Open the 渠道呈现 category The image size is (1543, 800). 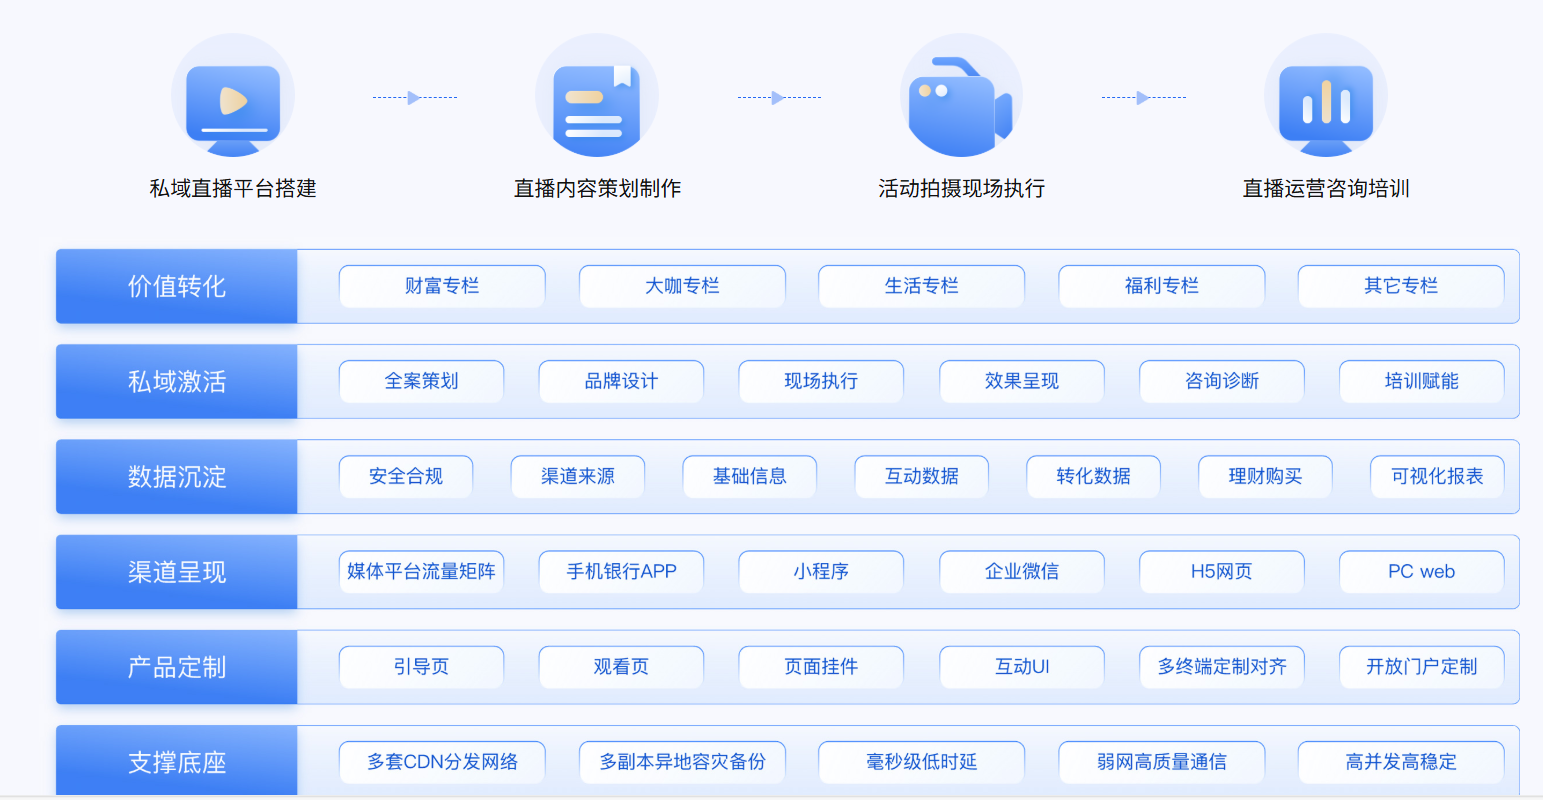pos(177,572)
